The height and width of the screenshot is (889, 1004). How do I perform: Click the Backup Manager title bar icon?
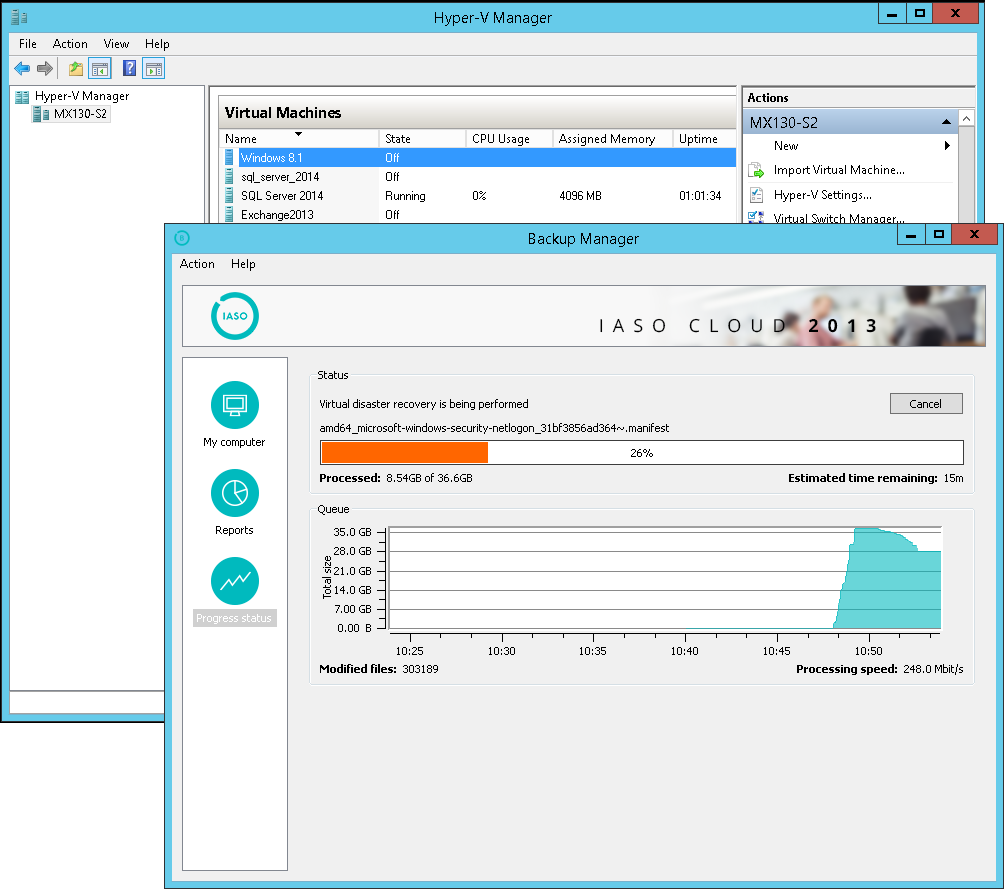(x=182, y=238)
